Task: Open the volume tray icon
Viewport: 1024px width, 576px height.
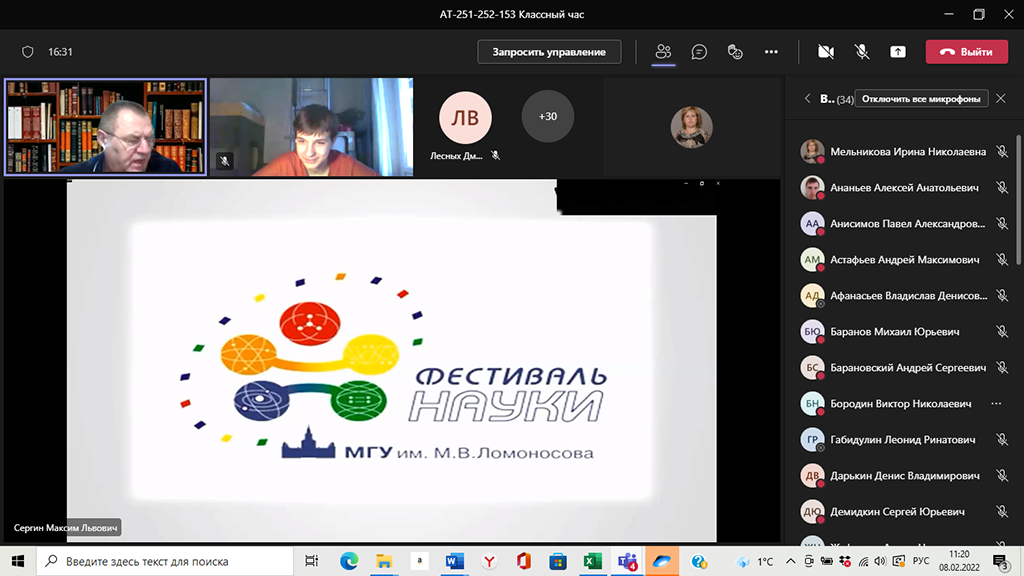Action: (x=880, y=561)
